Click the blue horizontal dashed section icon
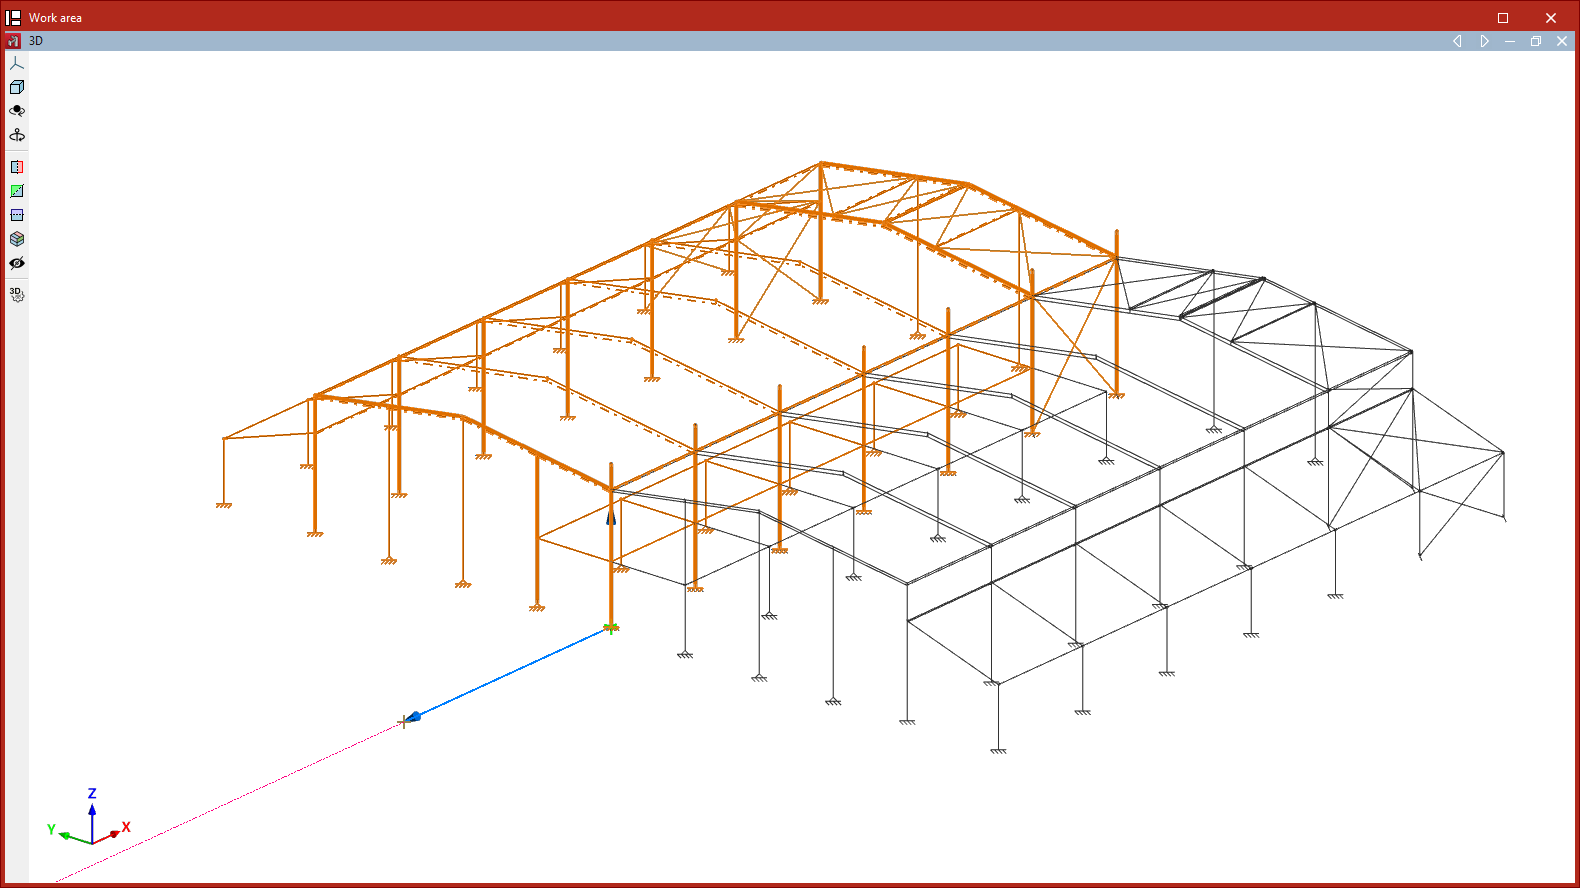This screenshot has height=888, width=1580. 17,215
